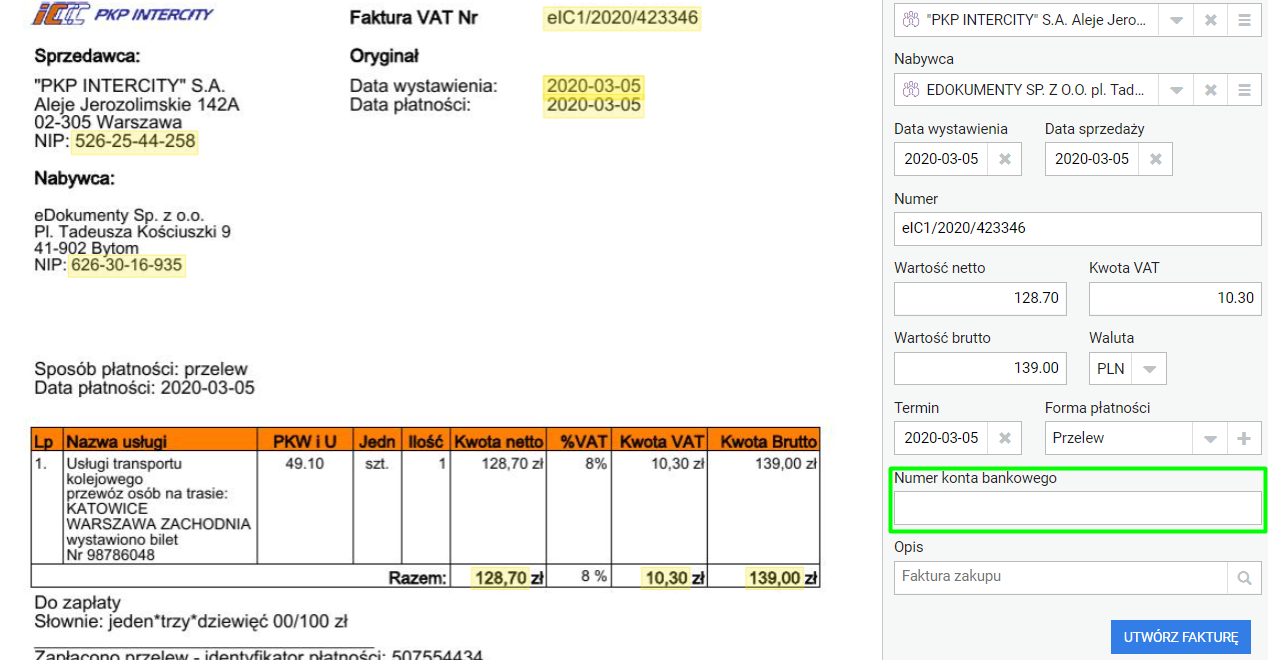Screen dimensions: 1268x660
Task: Clear the Data sprzedaży date
Action: (x=1156, y=159)
